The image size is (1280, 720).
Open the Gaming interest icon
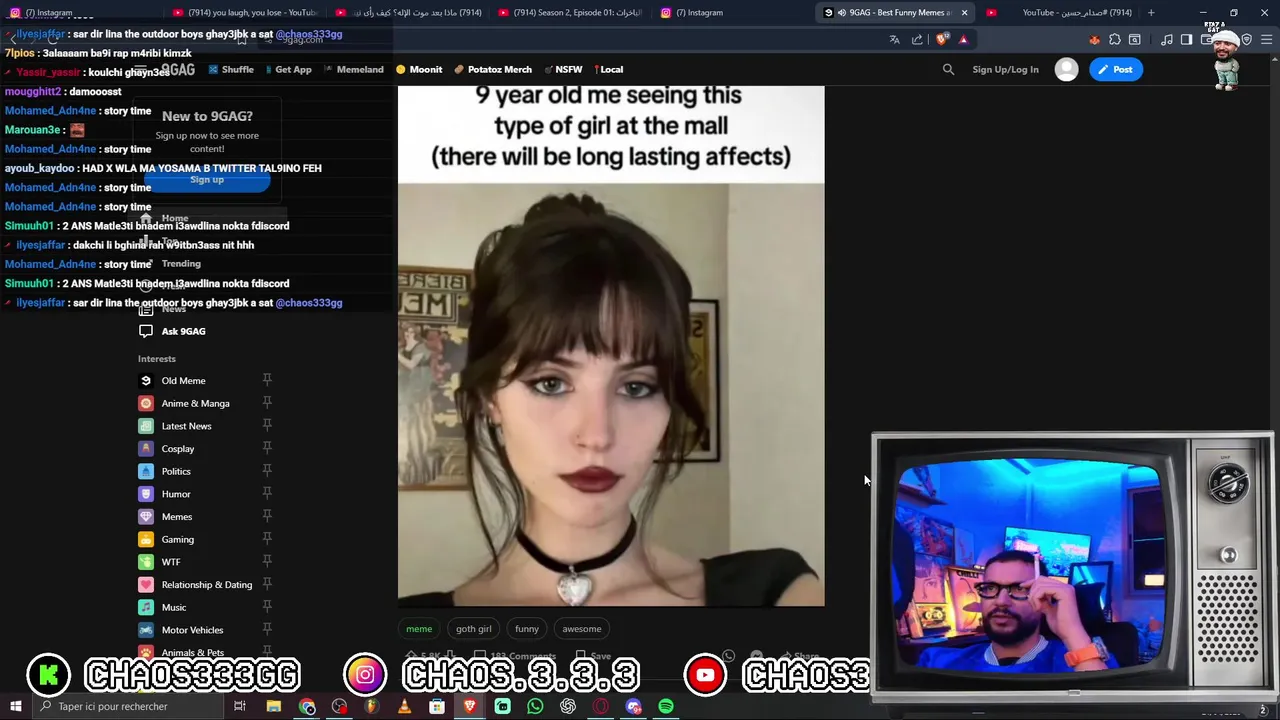[146, 539]
